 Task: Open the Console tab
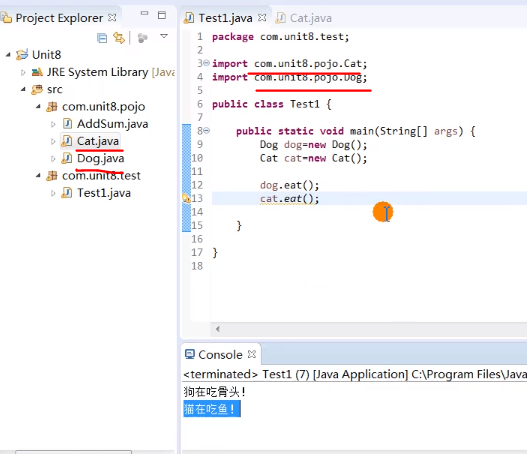pyautogui.click(x=220, y=355)
